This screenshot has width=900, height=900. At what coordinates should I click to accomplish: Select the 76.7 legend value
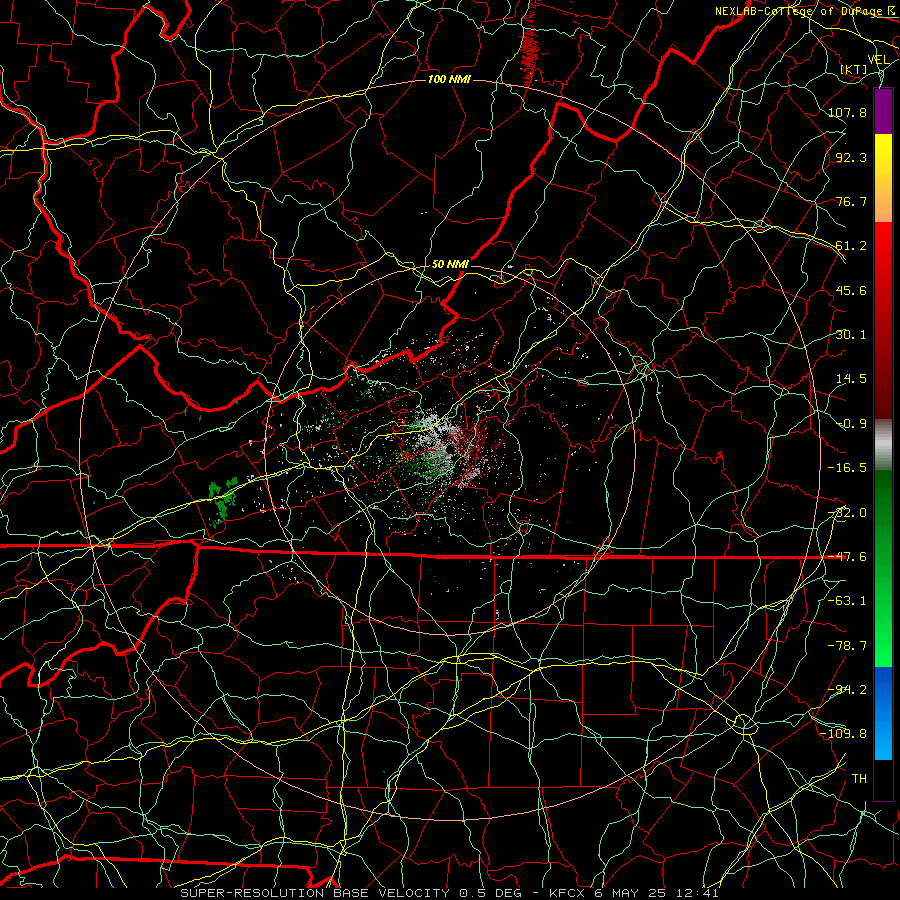point(851,201)
